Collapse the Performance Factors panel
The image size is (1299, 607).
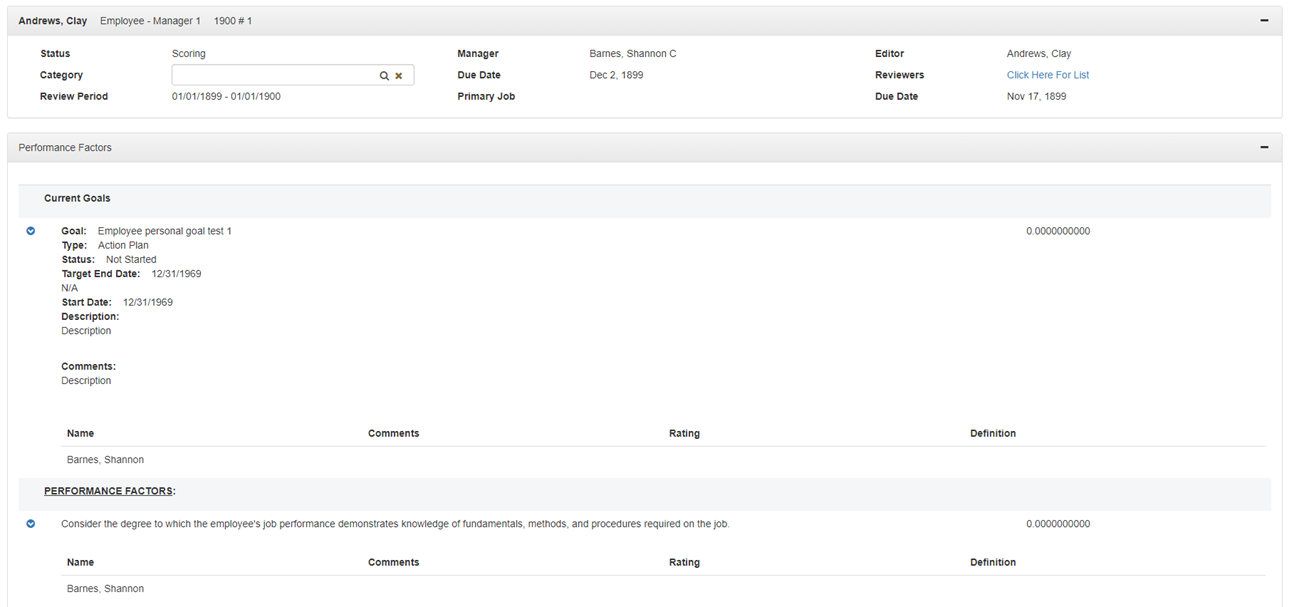pos(1264,147)
